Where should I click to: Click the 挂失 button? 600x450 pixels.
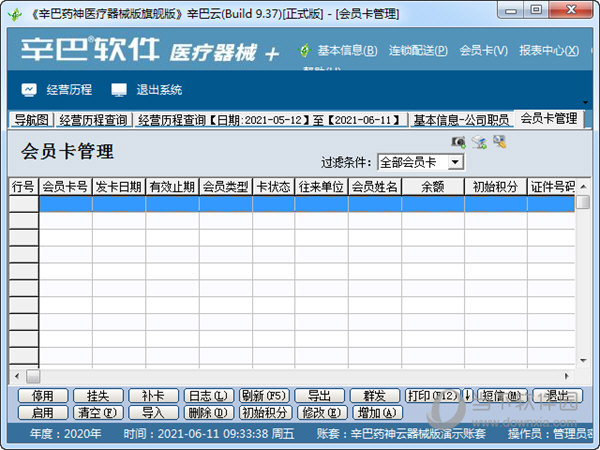click(x=98, y=395)
